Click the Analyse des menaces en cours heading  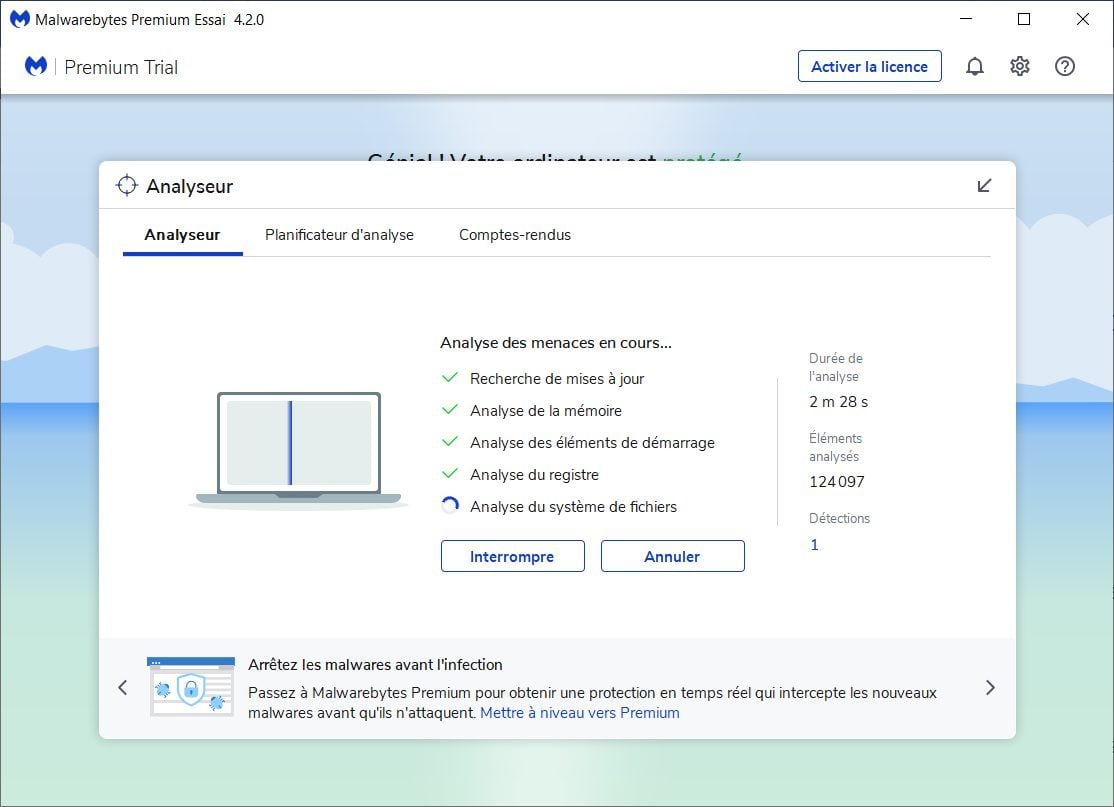click(556, 343)
